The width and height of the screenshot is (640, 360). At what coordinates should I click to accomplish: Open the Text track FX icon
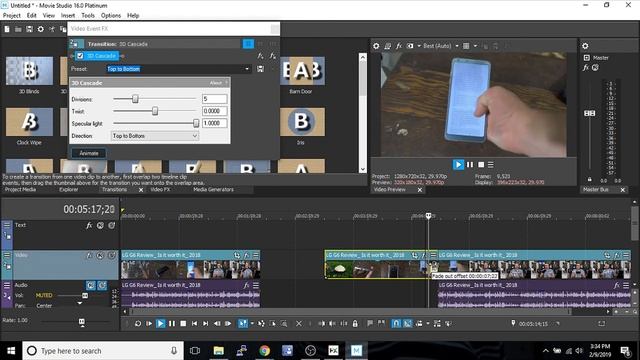click(x=89, y=225)
